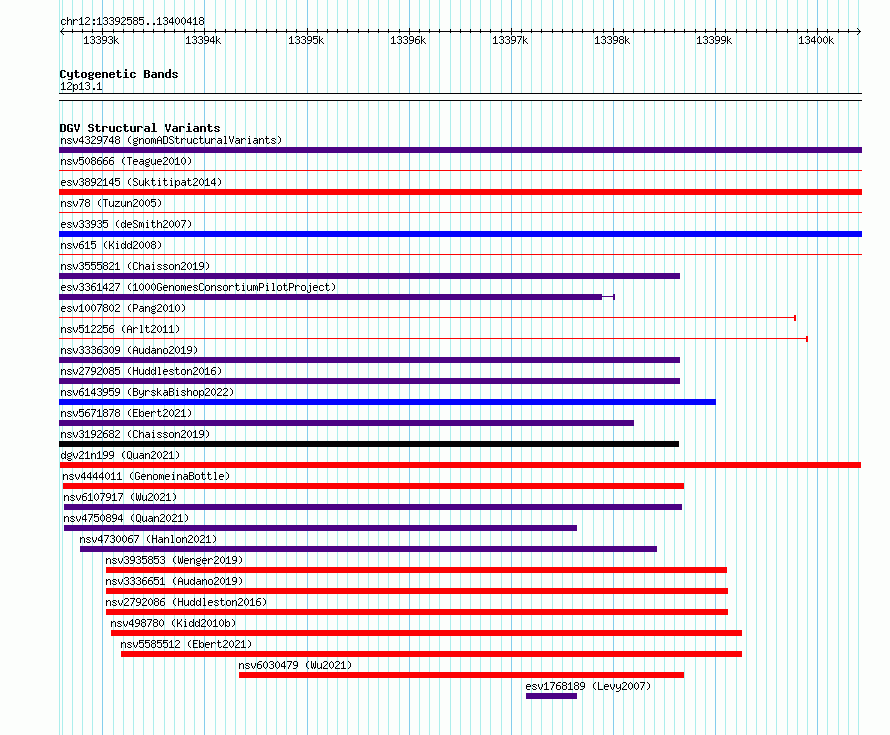Click the chr12:13392585..13400418 coordinate label
Viewport: 890px width, 735px height.
click(132, 21)
